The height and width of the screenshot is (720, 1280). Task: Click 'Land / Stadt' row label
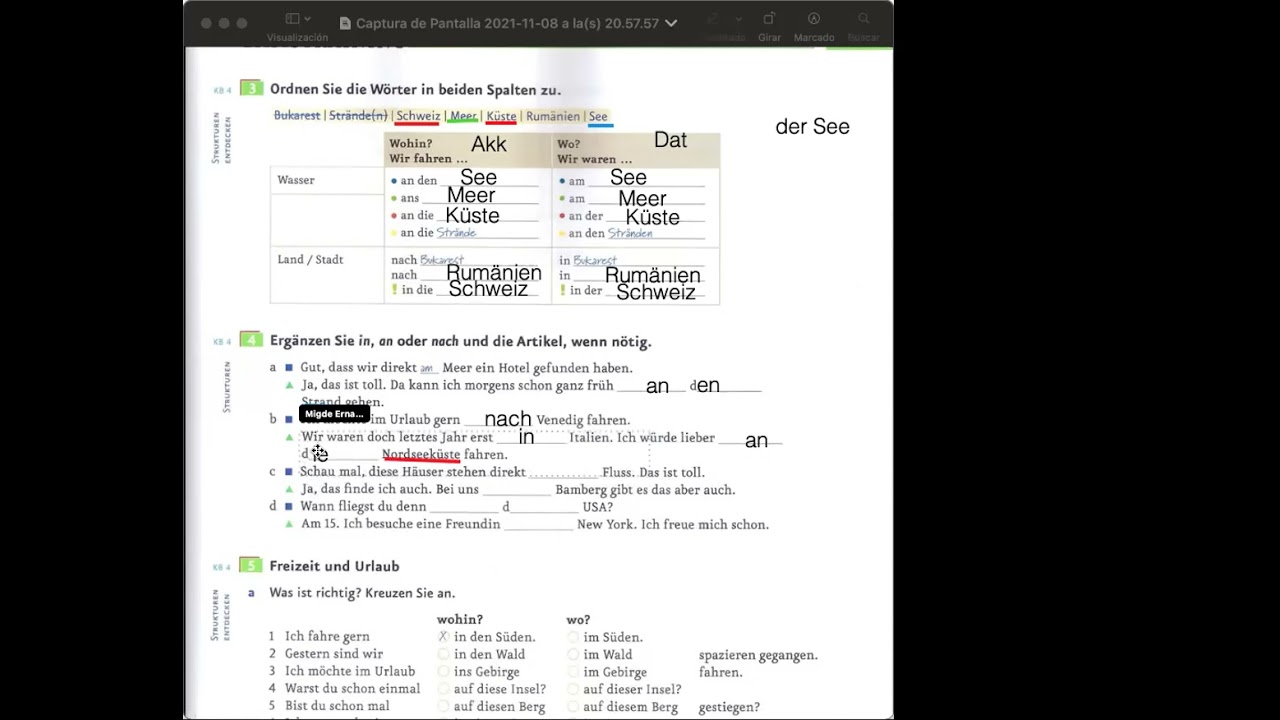310,259
